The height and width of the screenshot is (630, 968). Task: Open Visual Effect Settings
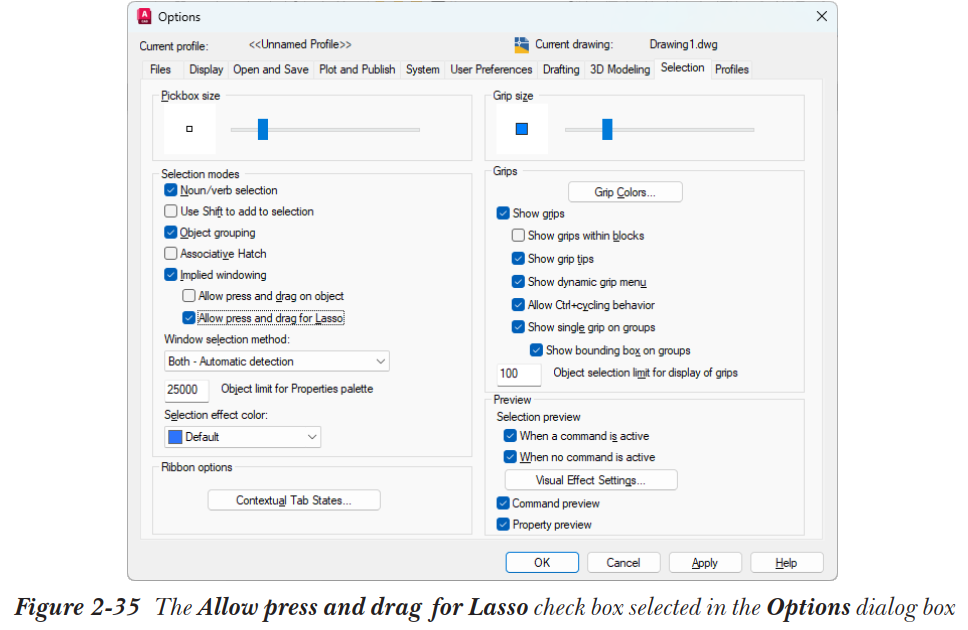(x=591, y=480)
